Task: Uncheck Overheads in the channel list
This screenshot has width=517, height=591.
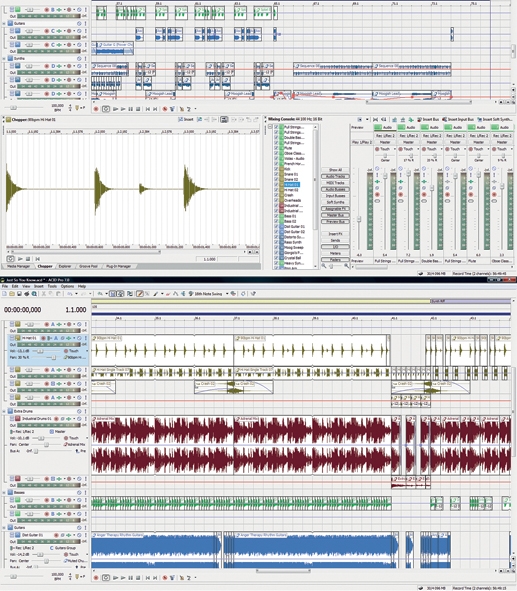Action: (276, 201)
